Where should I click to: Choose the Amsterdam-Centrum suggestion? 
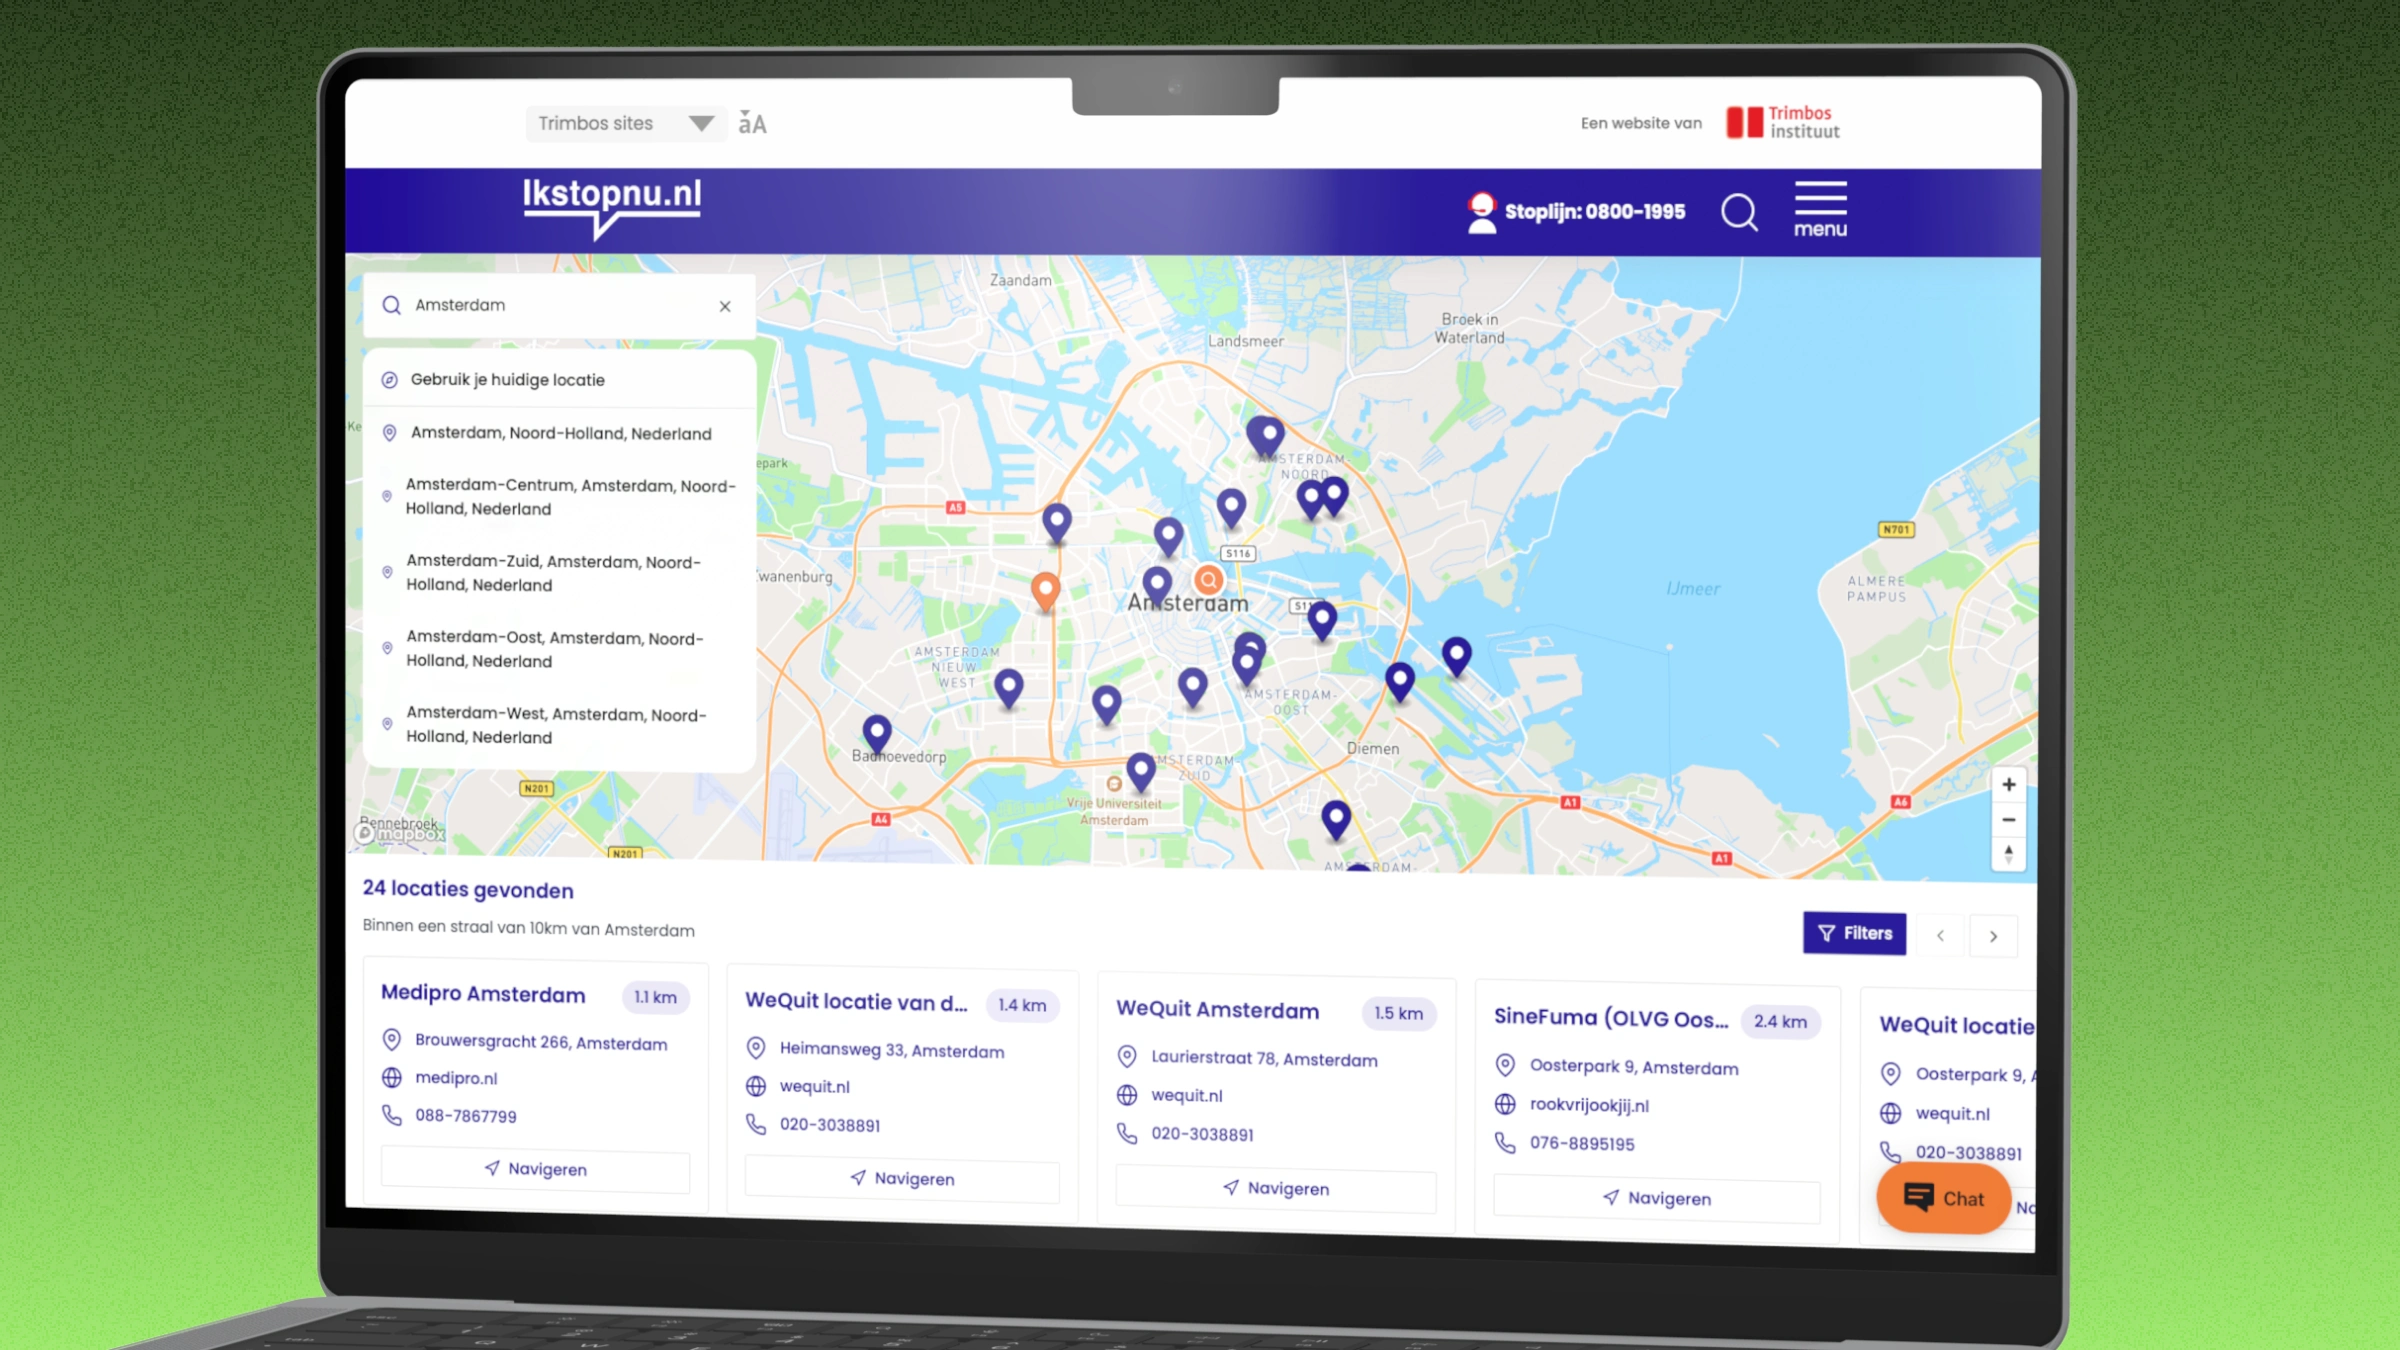(568, 497)
